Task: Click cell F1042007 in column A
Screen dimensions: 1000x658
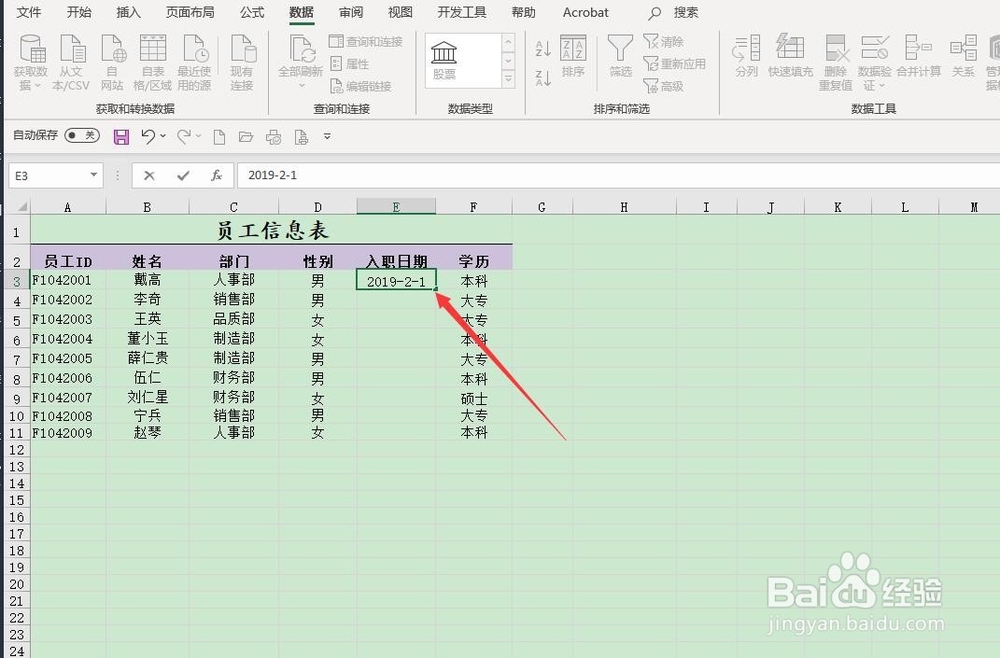Action: pos(68,397)
